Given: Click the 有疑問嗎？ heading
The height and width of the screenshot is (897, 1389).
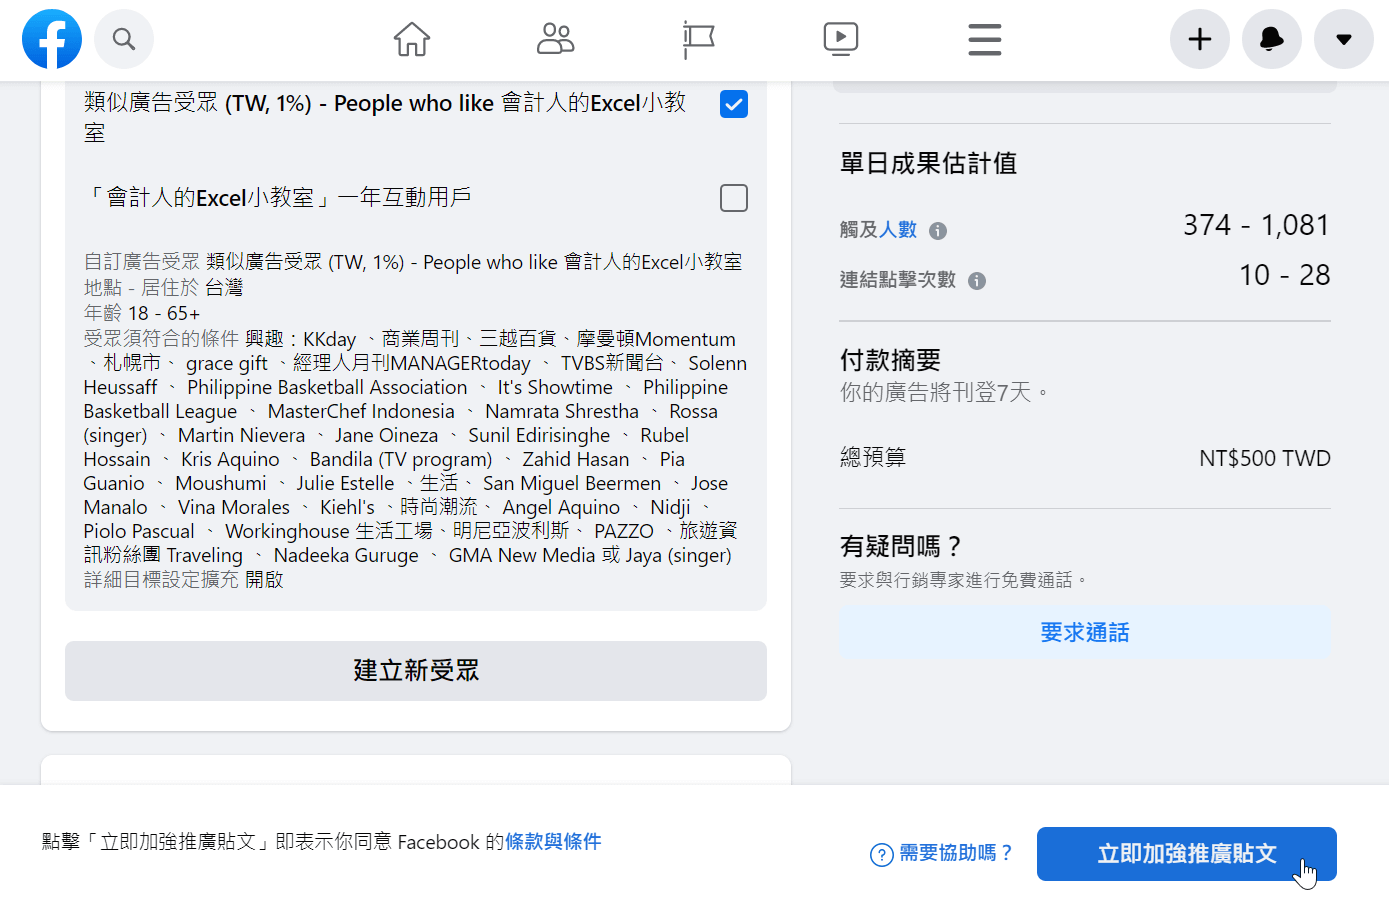Looking at the screenshot, I should click(x=902, y=546).
